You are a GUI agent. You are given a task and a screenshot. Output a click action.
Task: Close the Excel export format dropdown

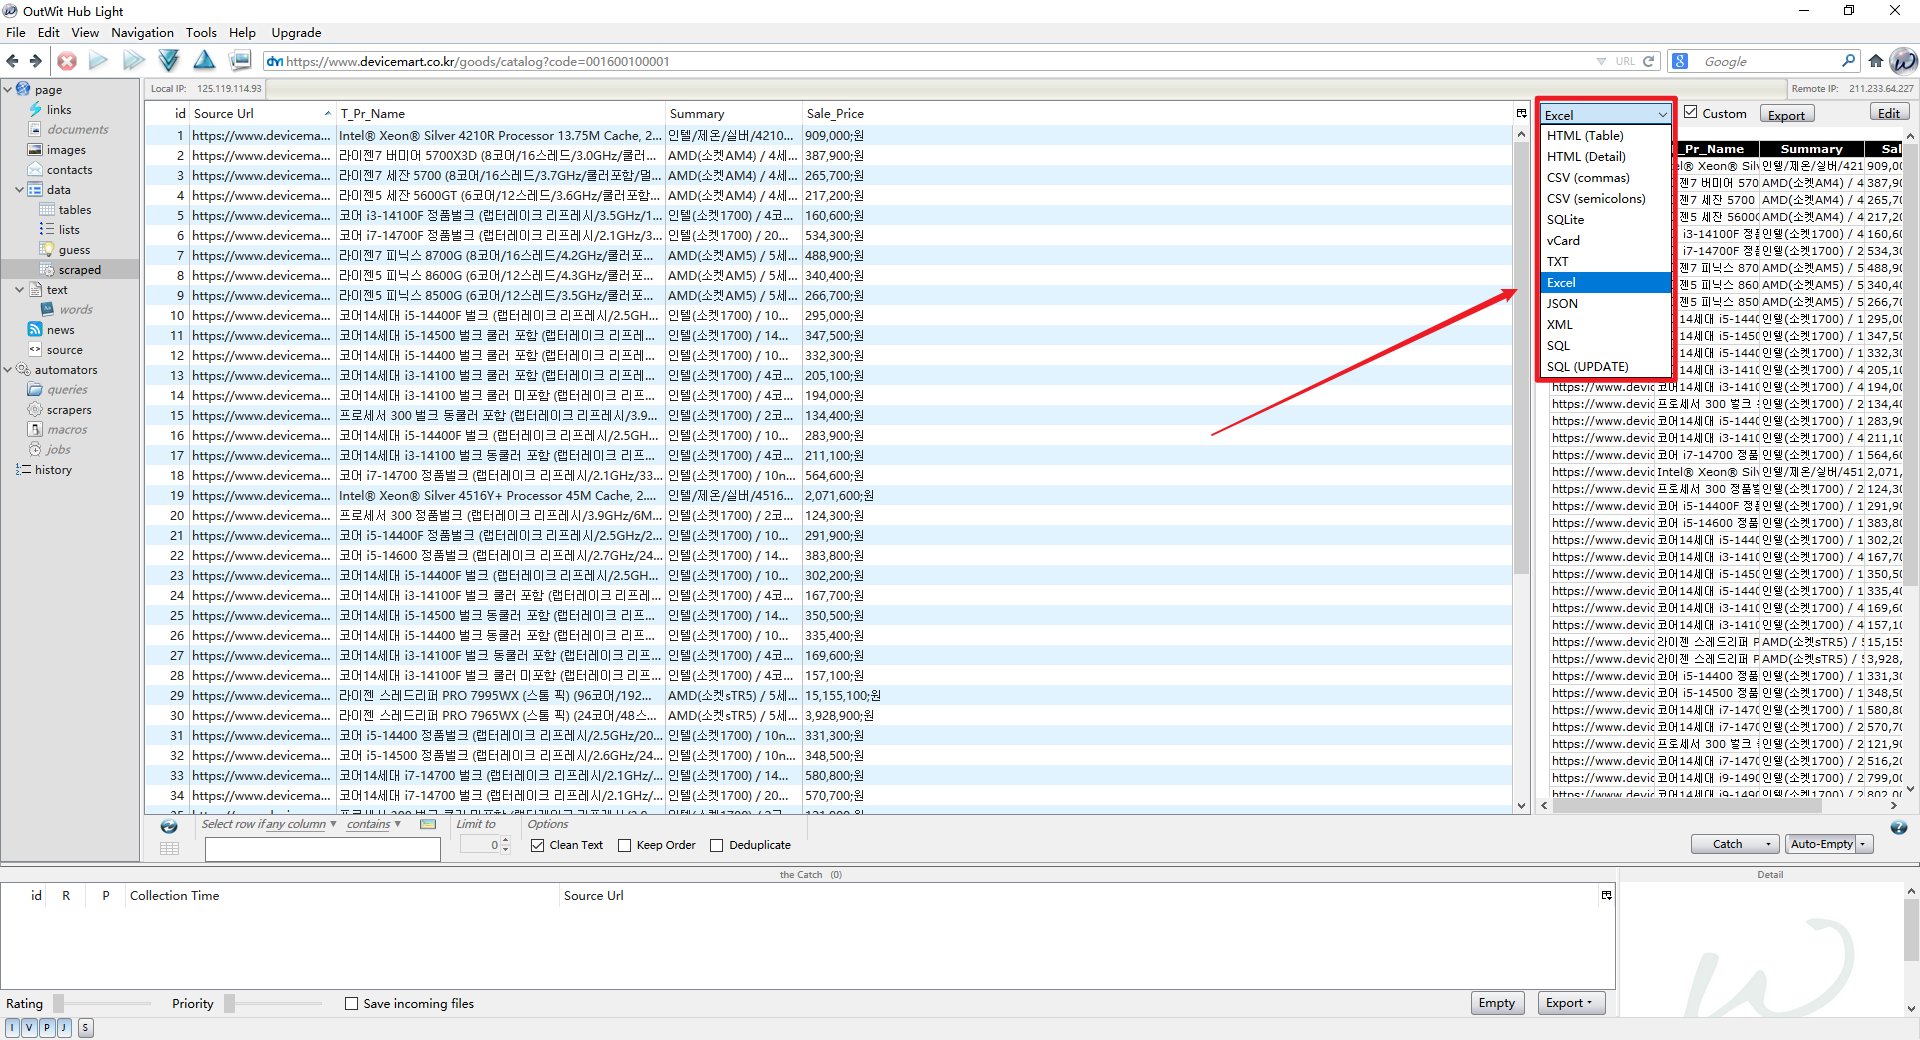(x=1663, y=115)
